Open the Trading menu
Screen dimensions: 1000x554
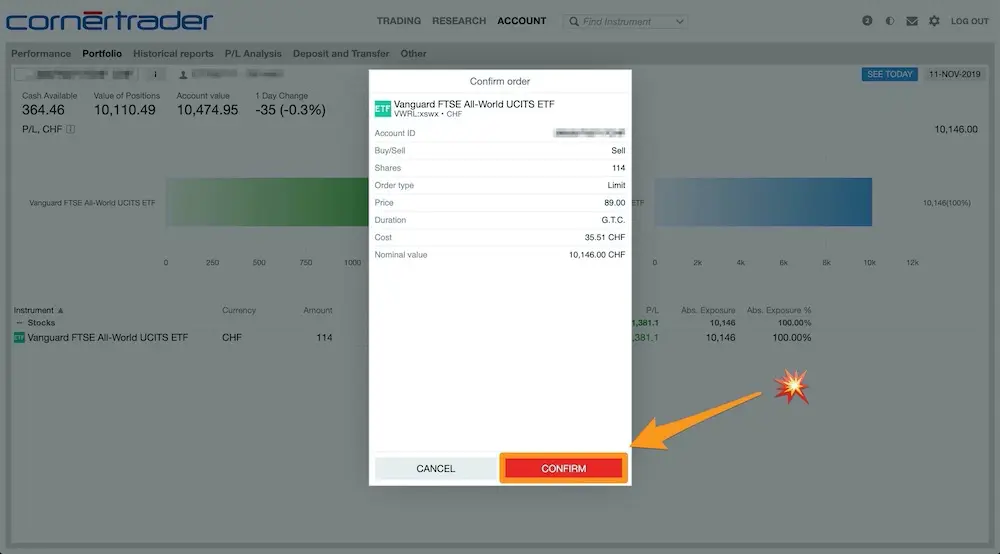[399, 21]
